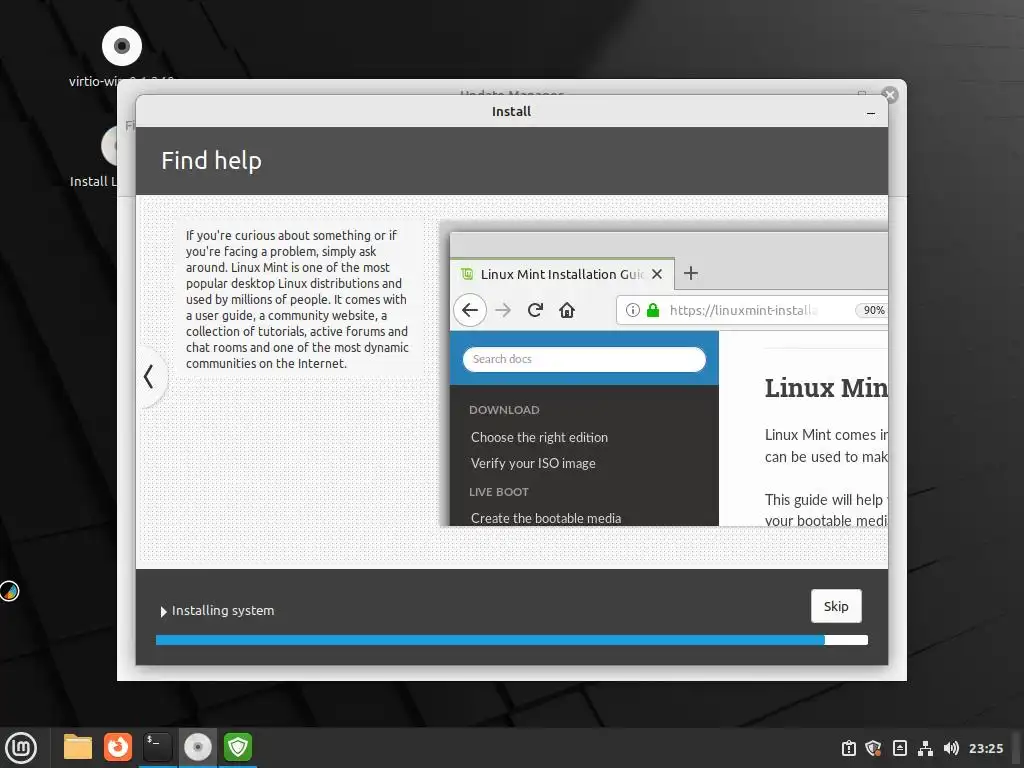
Task: Close the Update Manager window behind
Action: [x=889, y=95]
